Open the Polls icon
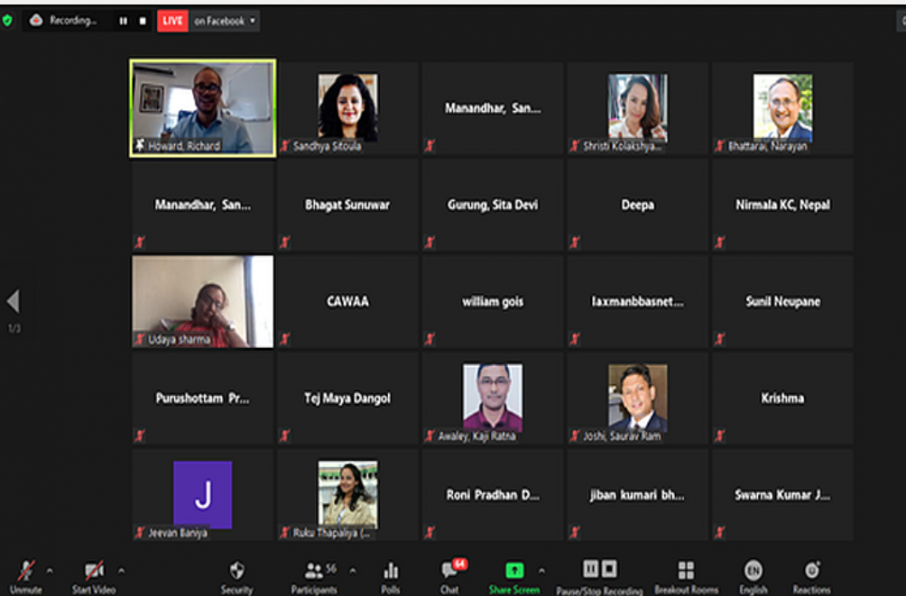Image resolution: width=906 pixels, height=596 pixels. tap(391, 572)
